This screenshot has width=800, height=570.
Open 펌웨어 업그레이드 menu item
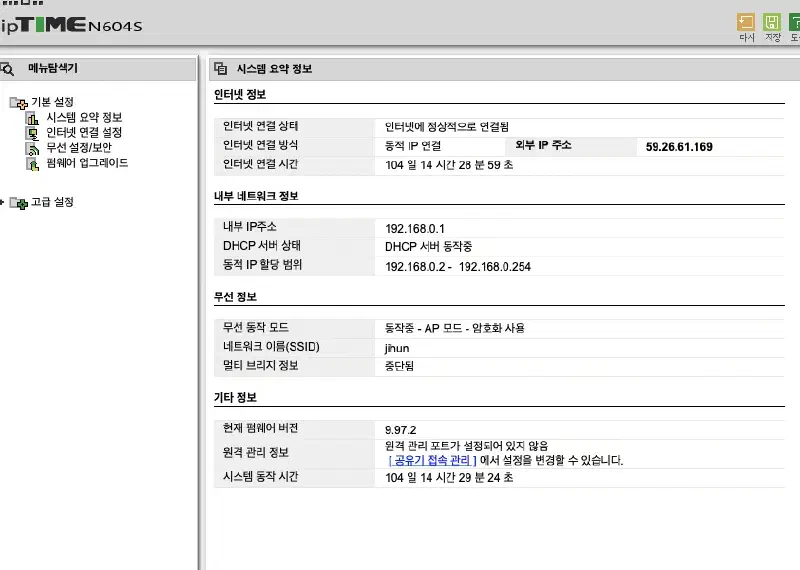87,163
